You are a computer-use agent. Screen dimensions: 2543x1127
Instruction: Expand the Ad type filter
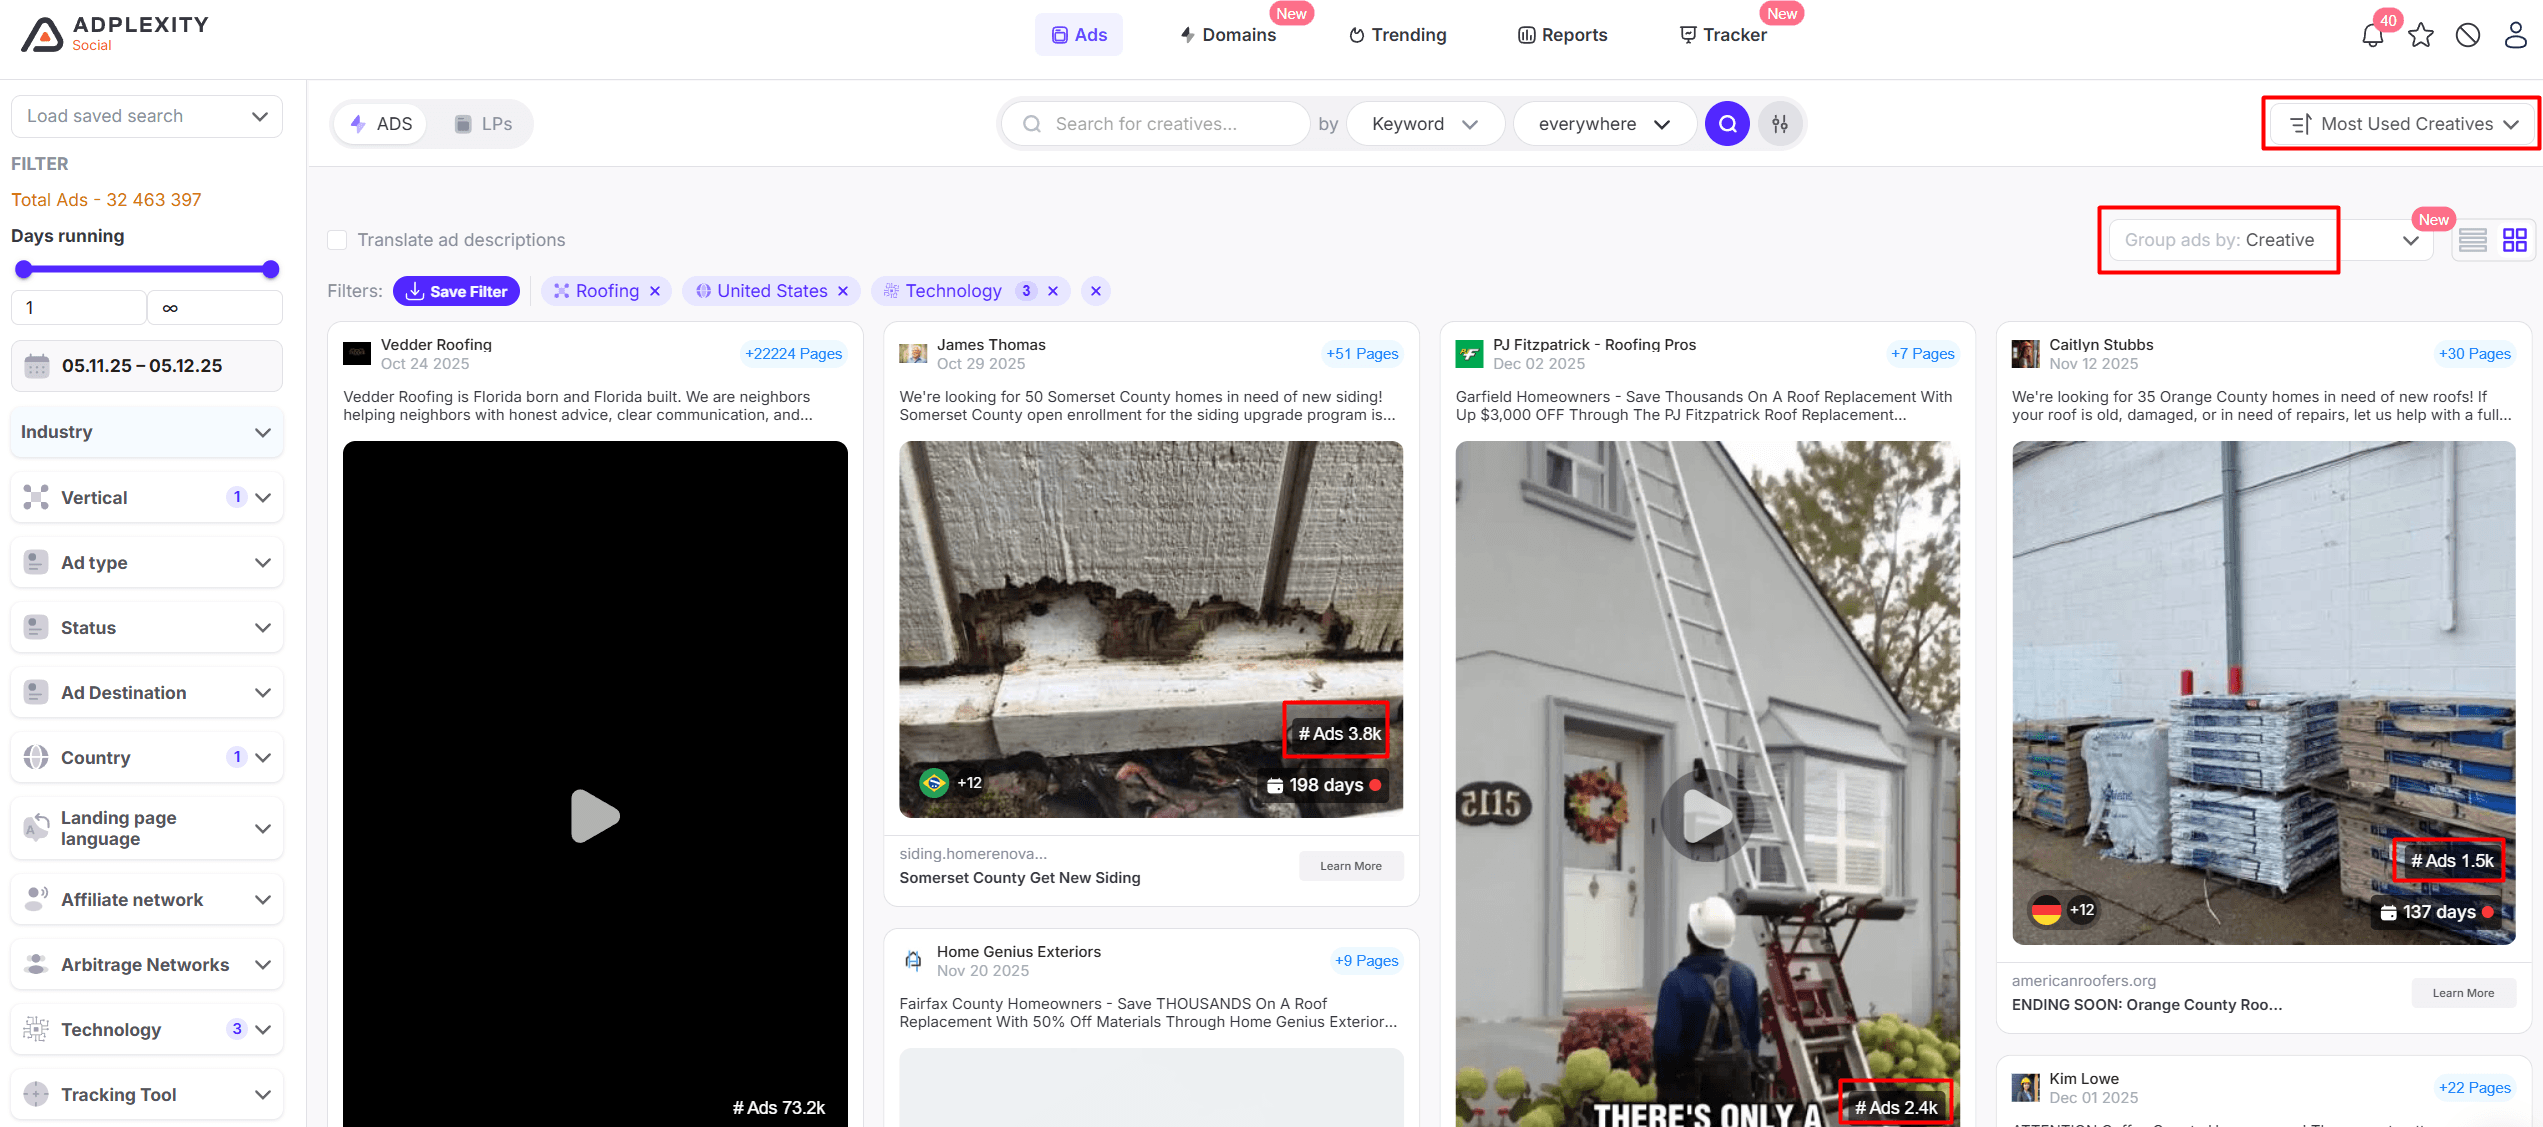[147, 563]
